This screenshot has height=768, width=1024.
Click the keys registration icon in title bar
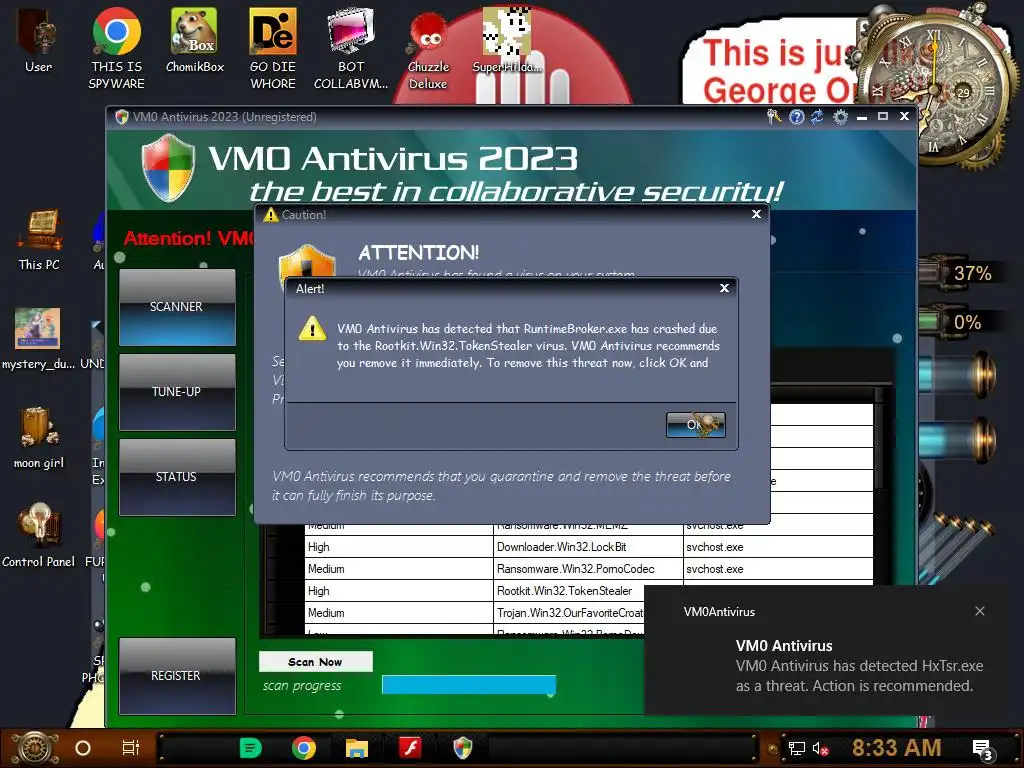coord(774,117)
